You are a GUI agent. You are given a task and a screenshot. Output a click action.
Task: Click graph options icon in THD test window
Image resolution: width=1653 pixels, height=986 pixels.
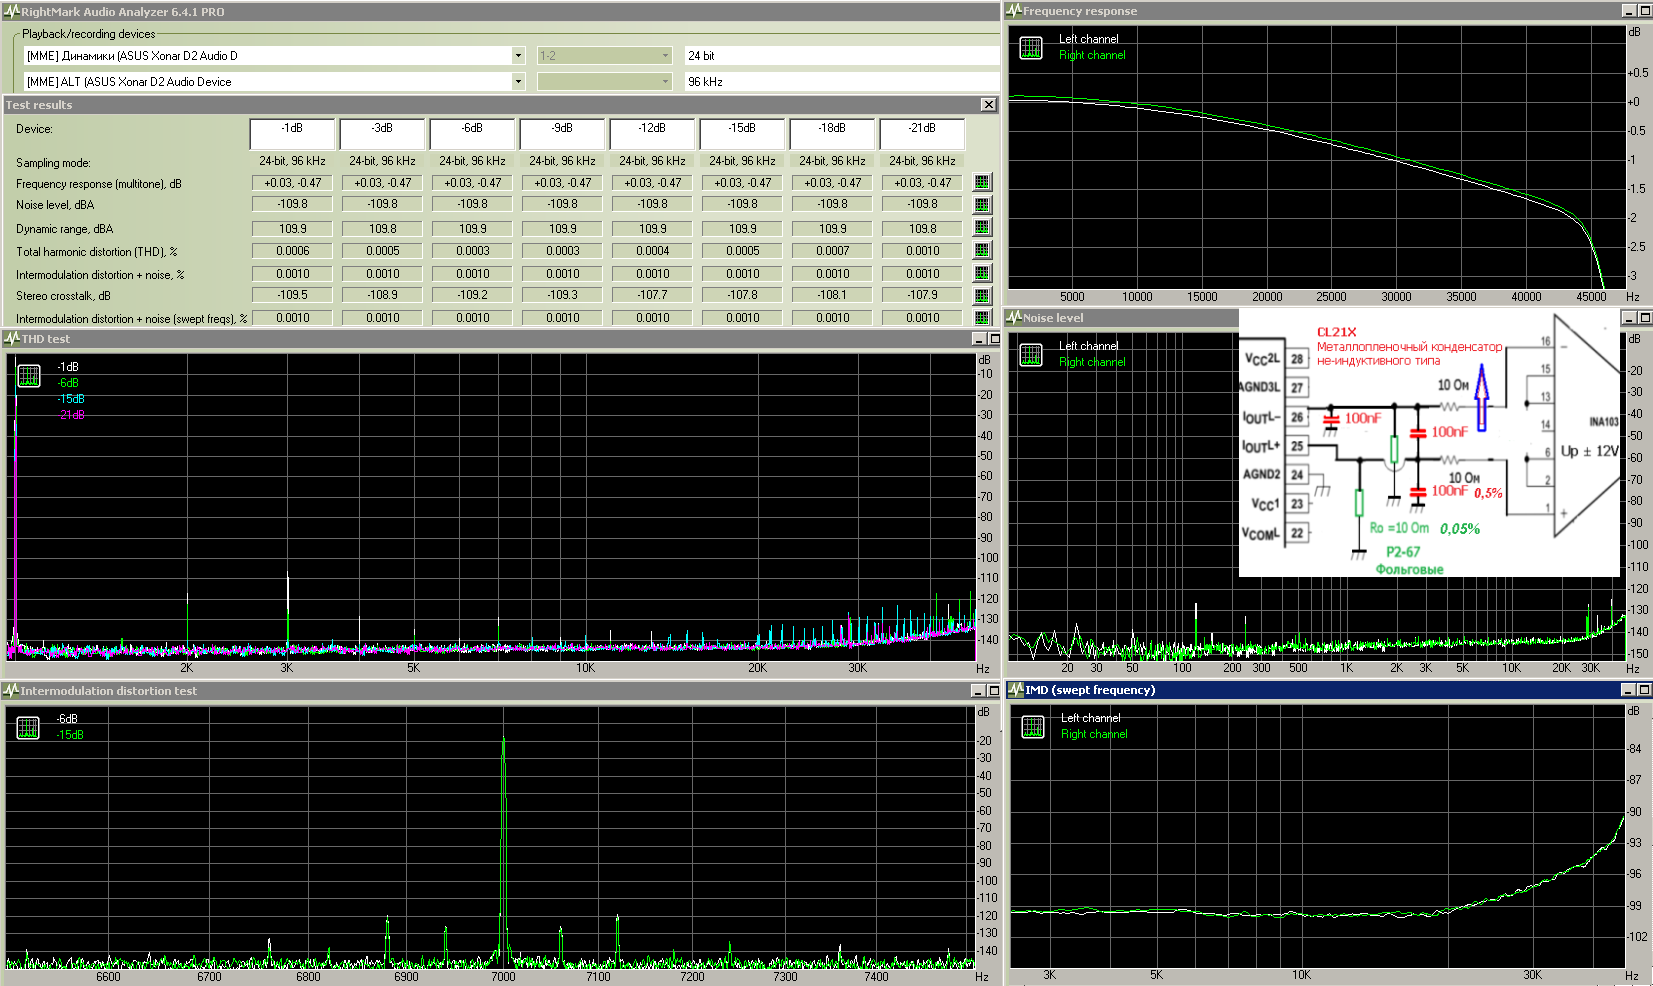[x=29, y=376]
